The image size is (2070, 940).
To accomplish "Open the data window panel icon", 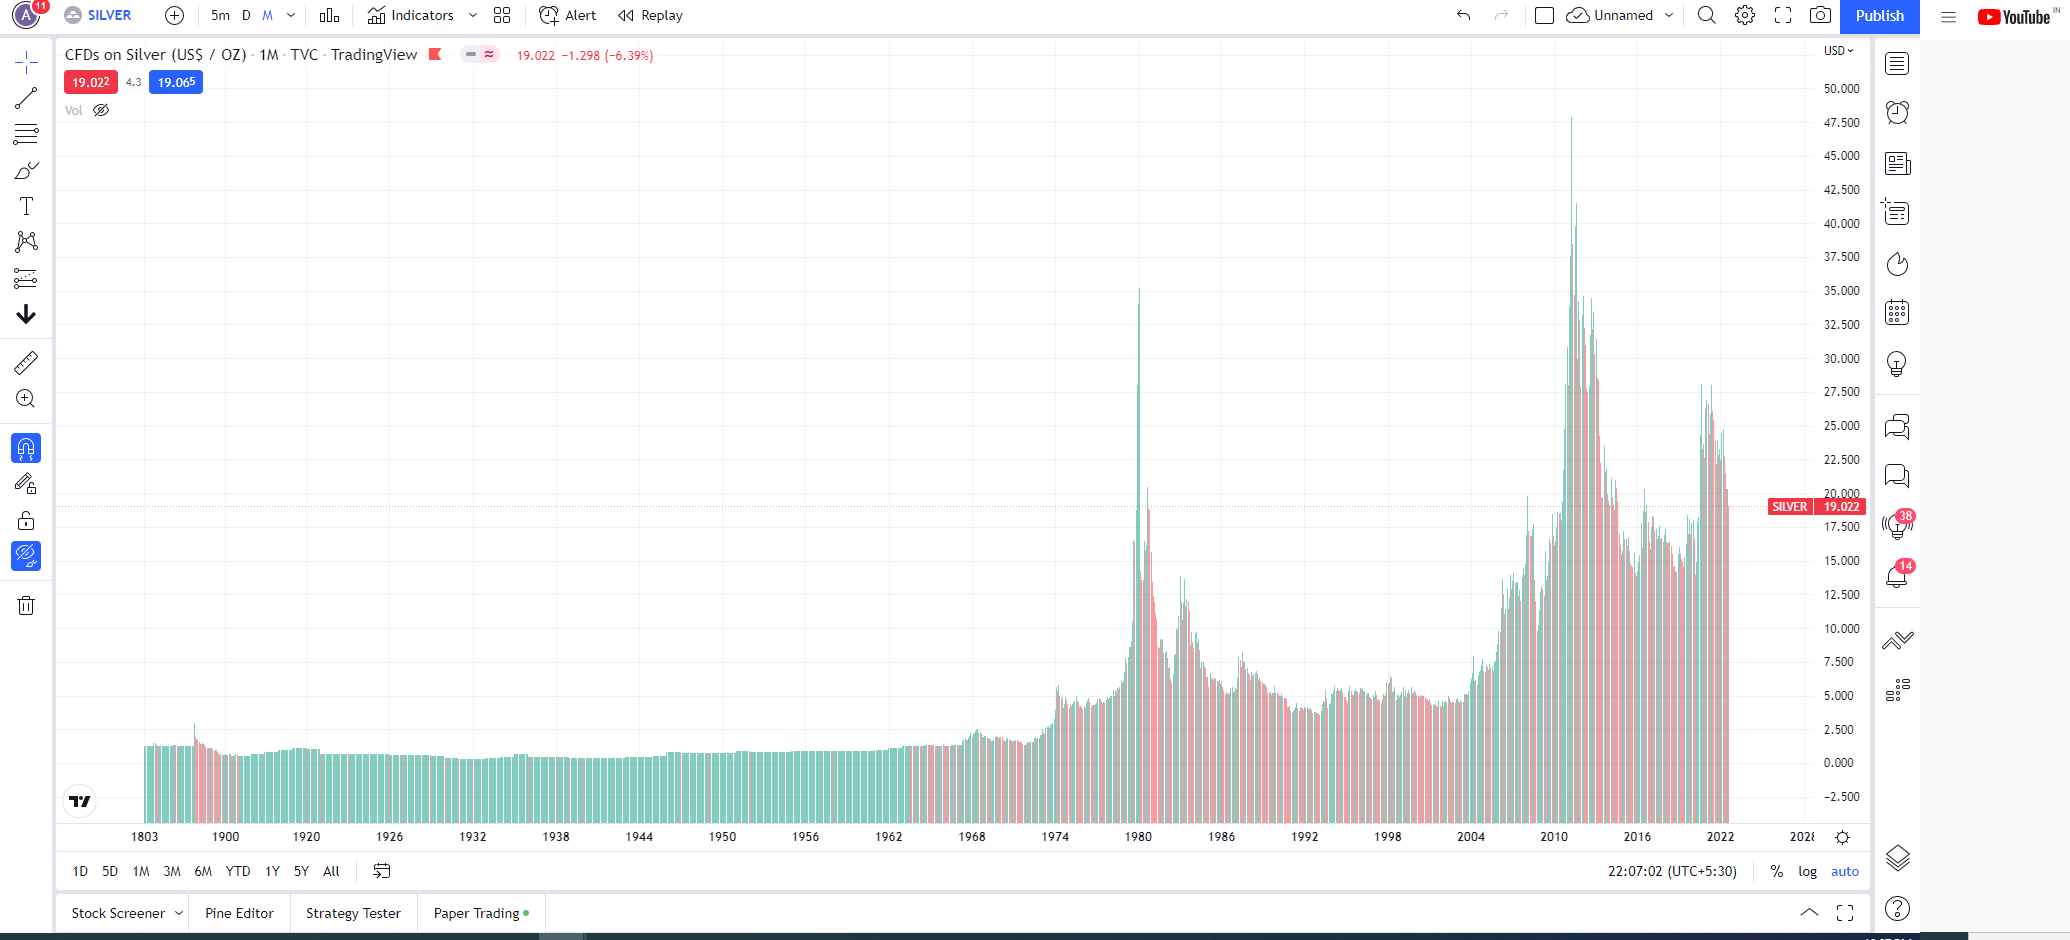I will click(x=1897, y=212).
